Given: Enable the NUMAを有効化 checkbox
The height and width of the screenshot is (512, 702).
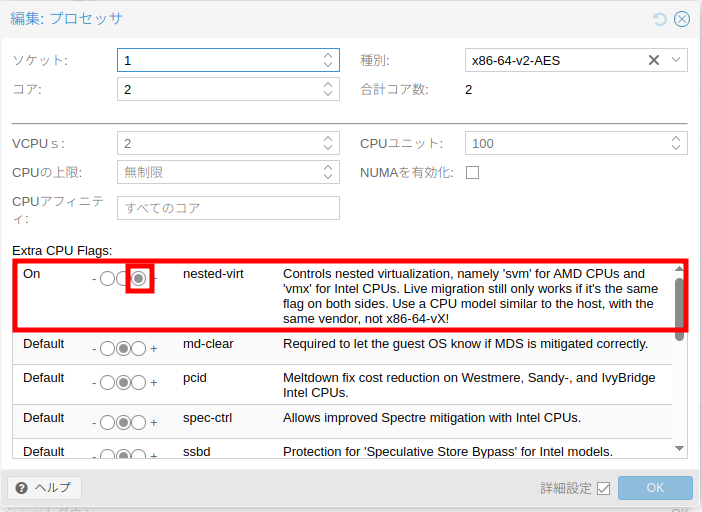Looking at the screenshot, I should (x=472, y=172).
